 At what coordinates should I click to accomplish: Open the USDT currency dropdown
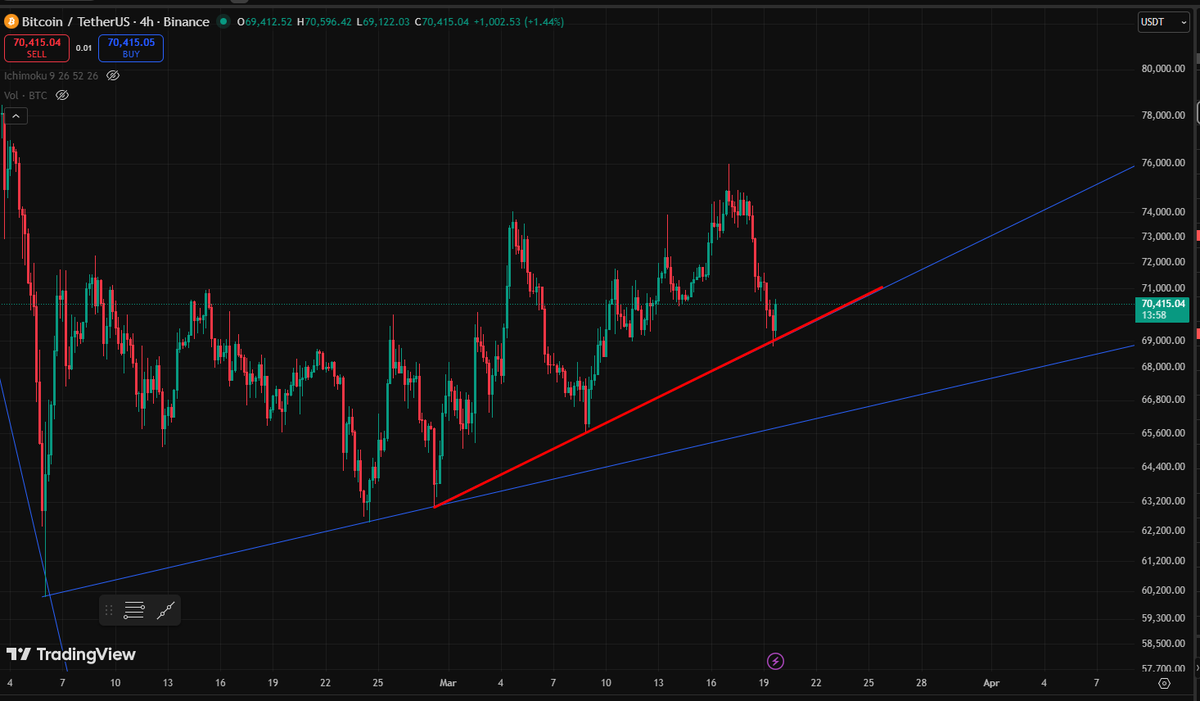click(1162, 22)
